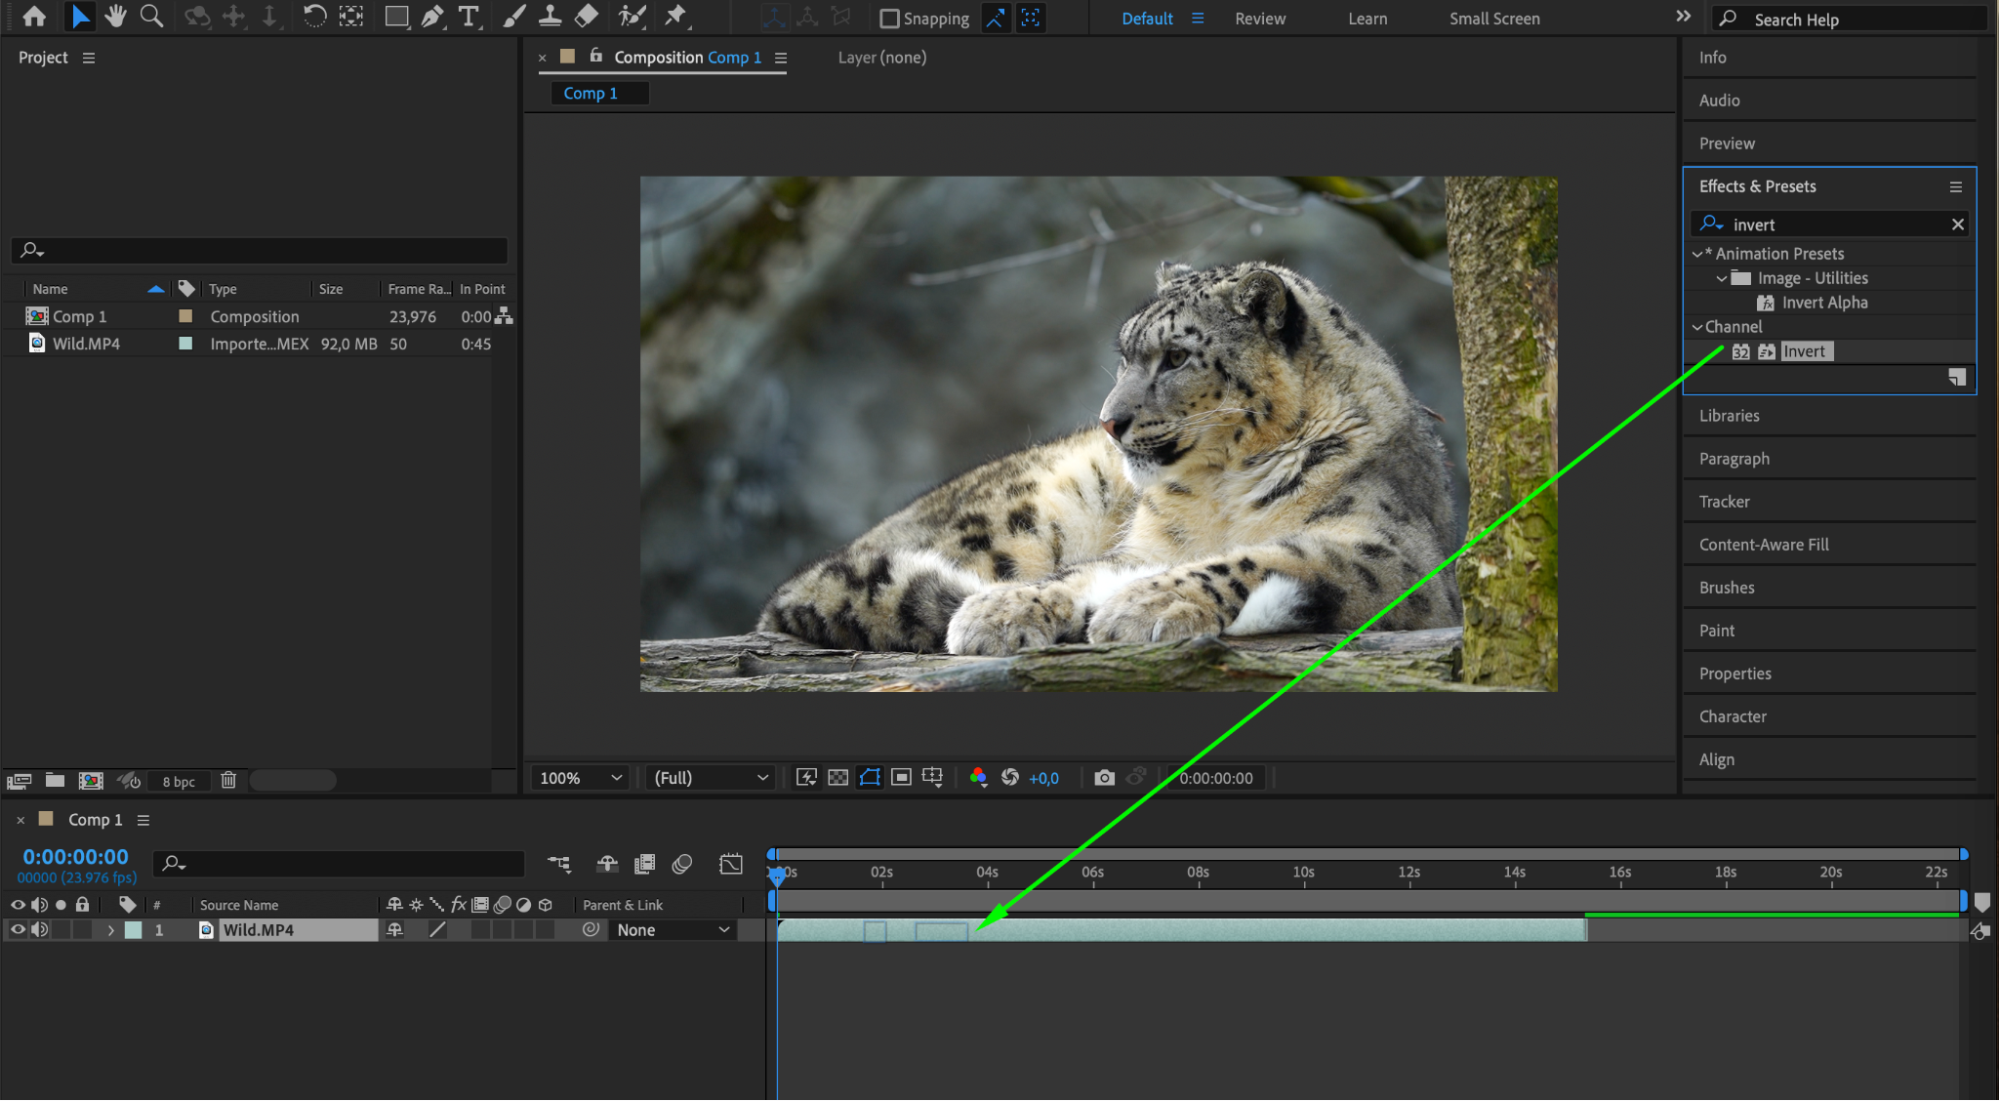Screen dimensions: 1999x1102
Task: Open the (Full) resolution dropdown
Action: pyautogui.click(x=710, y=778)
